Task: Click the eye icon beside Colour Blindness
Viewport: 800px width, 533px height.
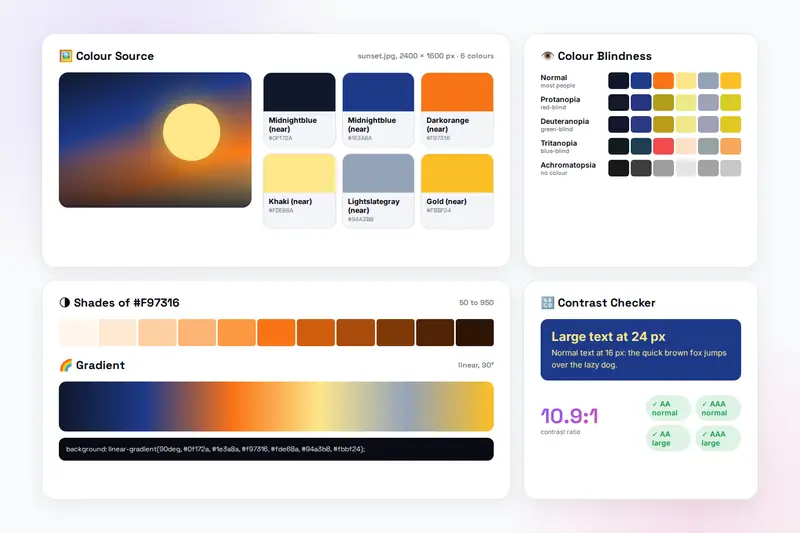Action: coord(547,56)
